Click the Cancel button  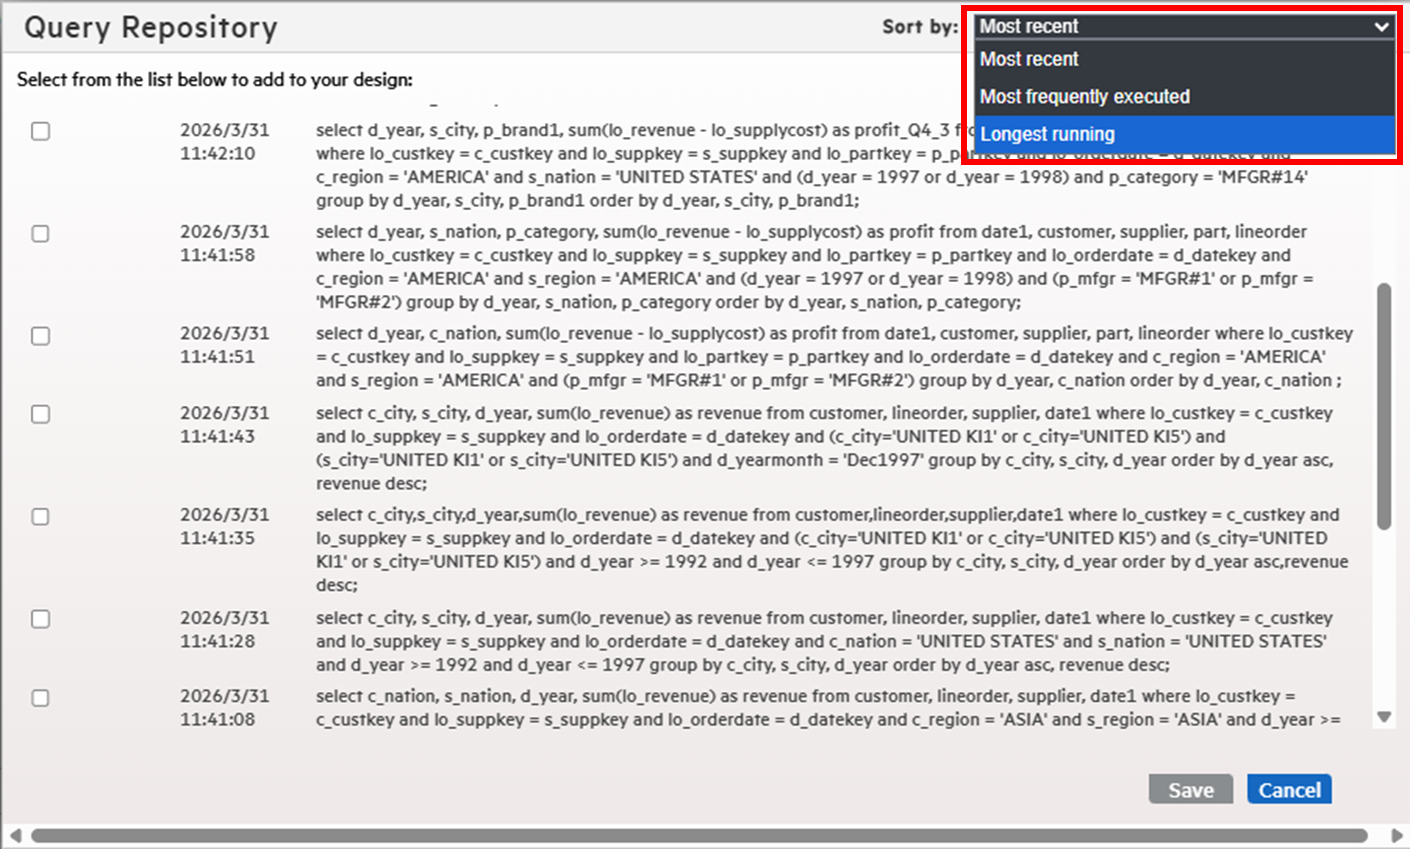tap(1289, 790)
